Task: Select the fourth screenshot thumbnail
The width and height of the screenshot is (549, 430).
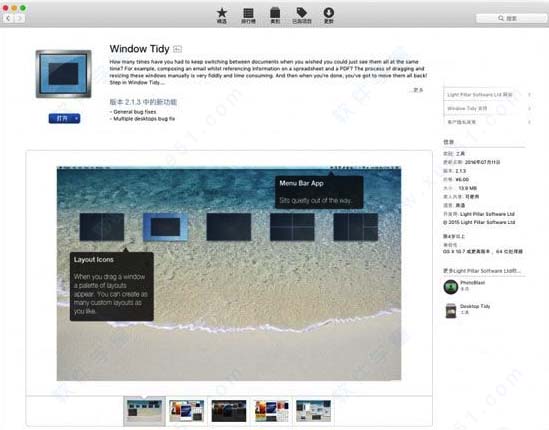Action: (x=271, y=411)
